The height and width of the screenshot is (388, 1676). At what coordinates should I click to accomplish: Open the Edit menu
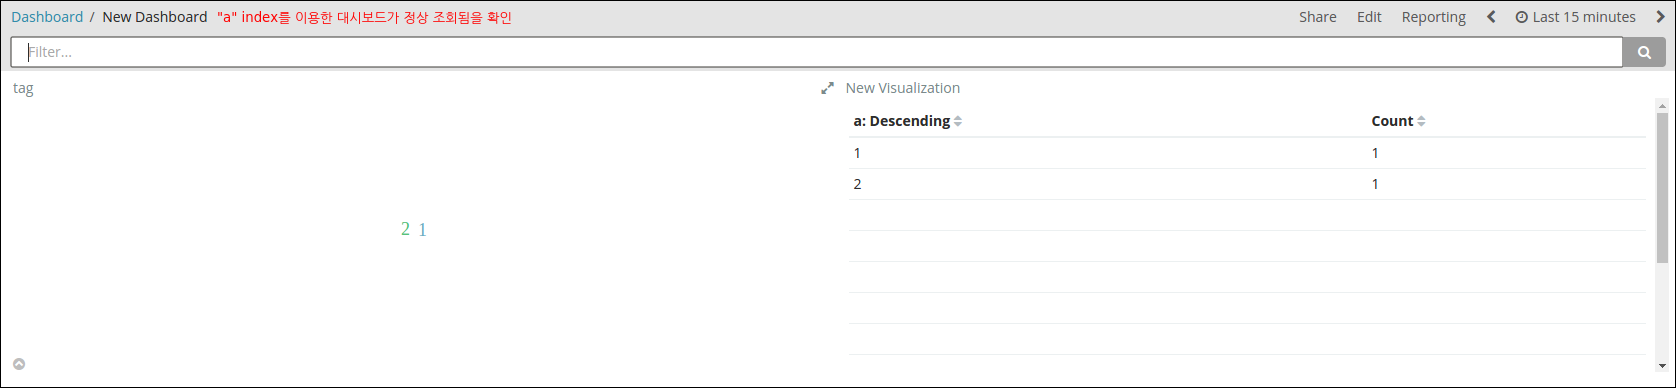point(1369,17)
